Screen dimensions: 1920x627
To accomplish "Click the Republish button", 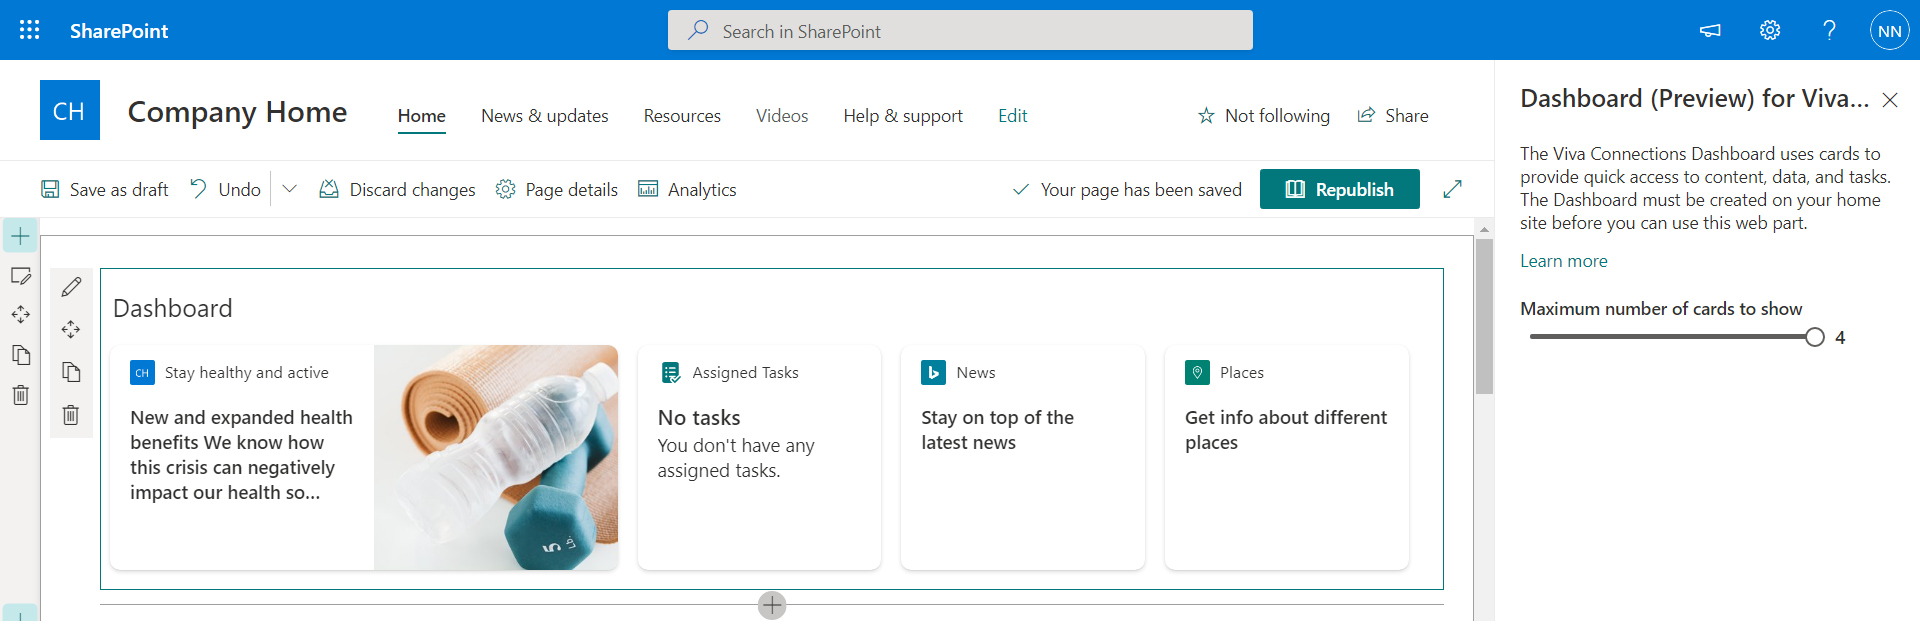I will 1339,189.
